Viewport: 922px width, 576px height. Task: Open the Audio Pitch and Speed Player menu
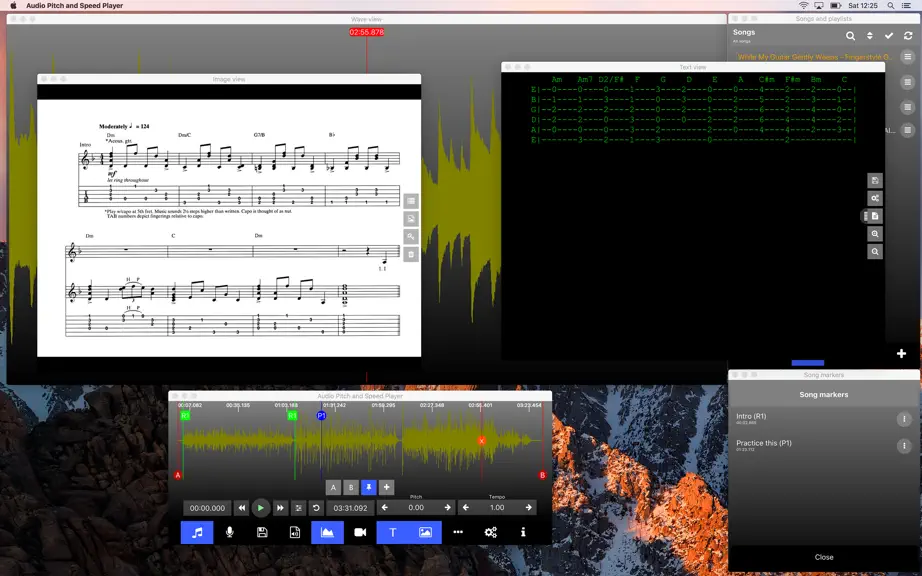point(75,5)
